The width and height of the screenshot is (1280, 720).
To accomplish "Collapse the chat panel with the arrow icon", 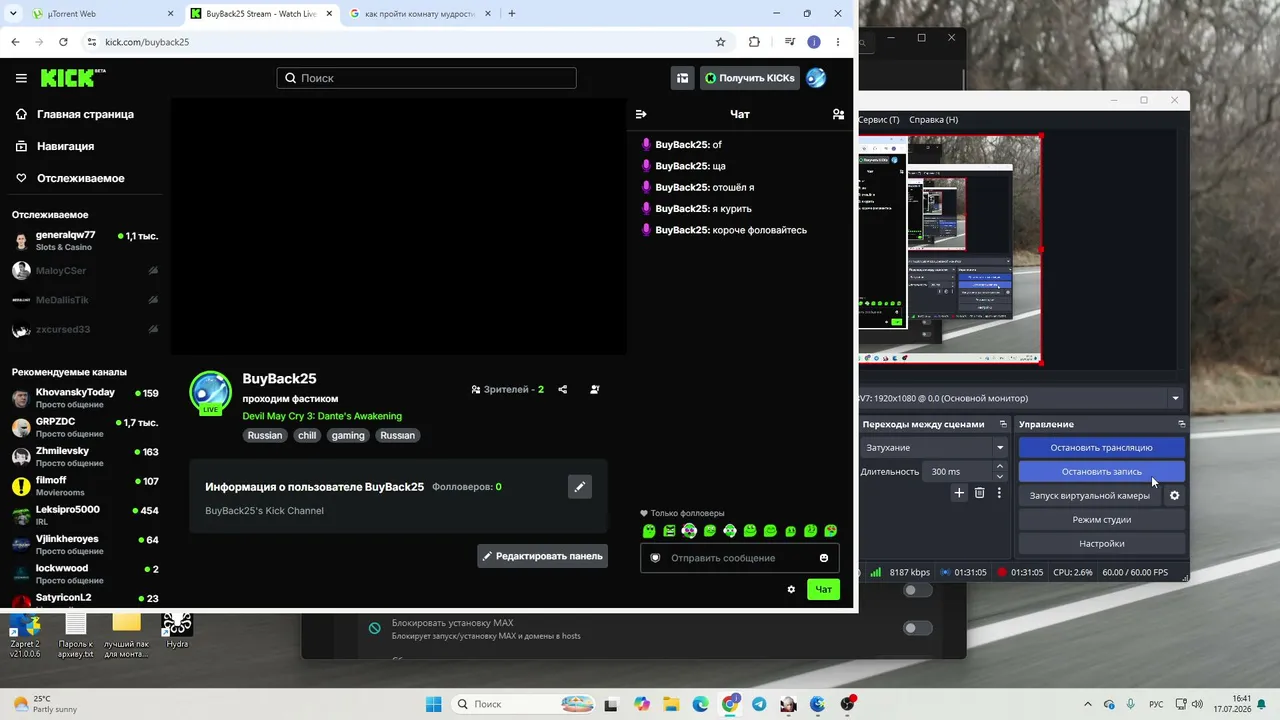I will [x=641, y=114].
